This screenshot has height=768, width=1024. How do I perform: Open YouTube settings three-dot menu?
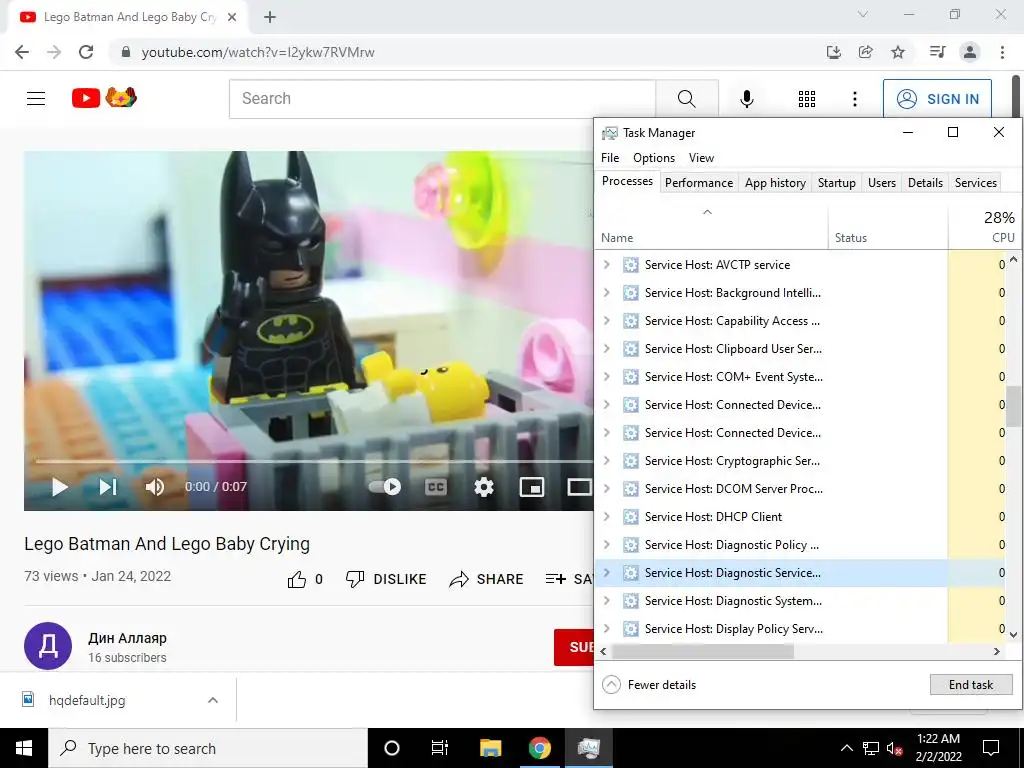[855, 99]
